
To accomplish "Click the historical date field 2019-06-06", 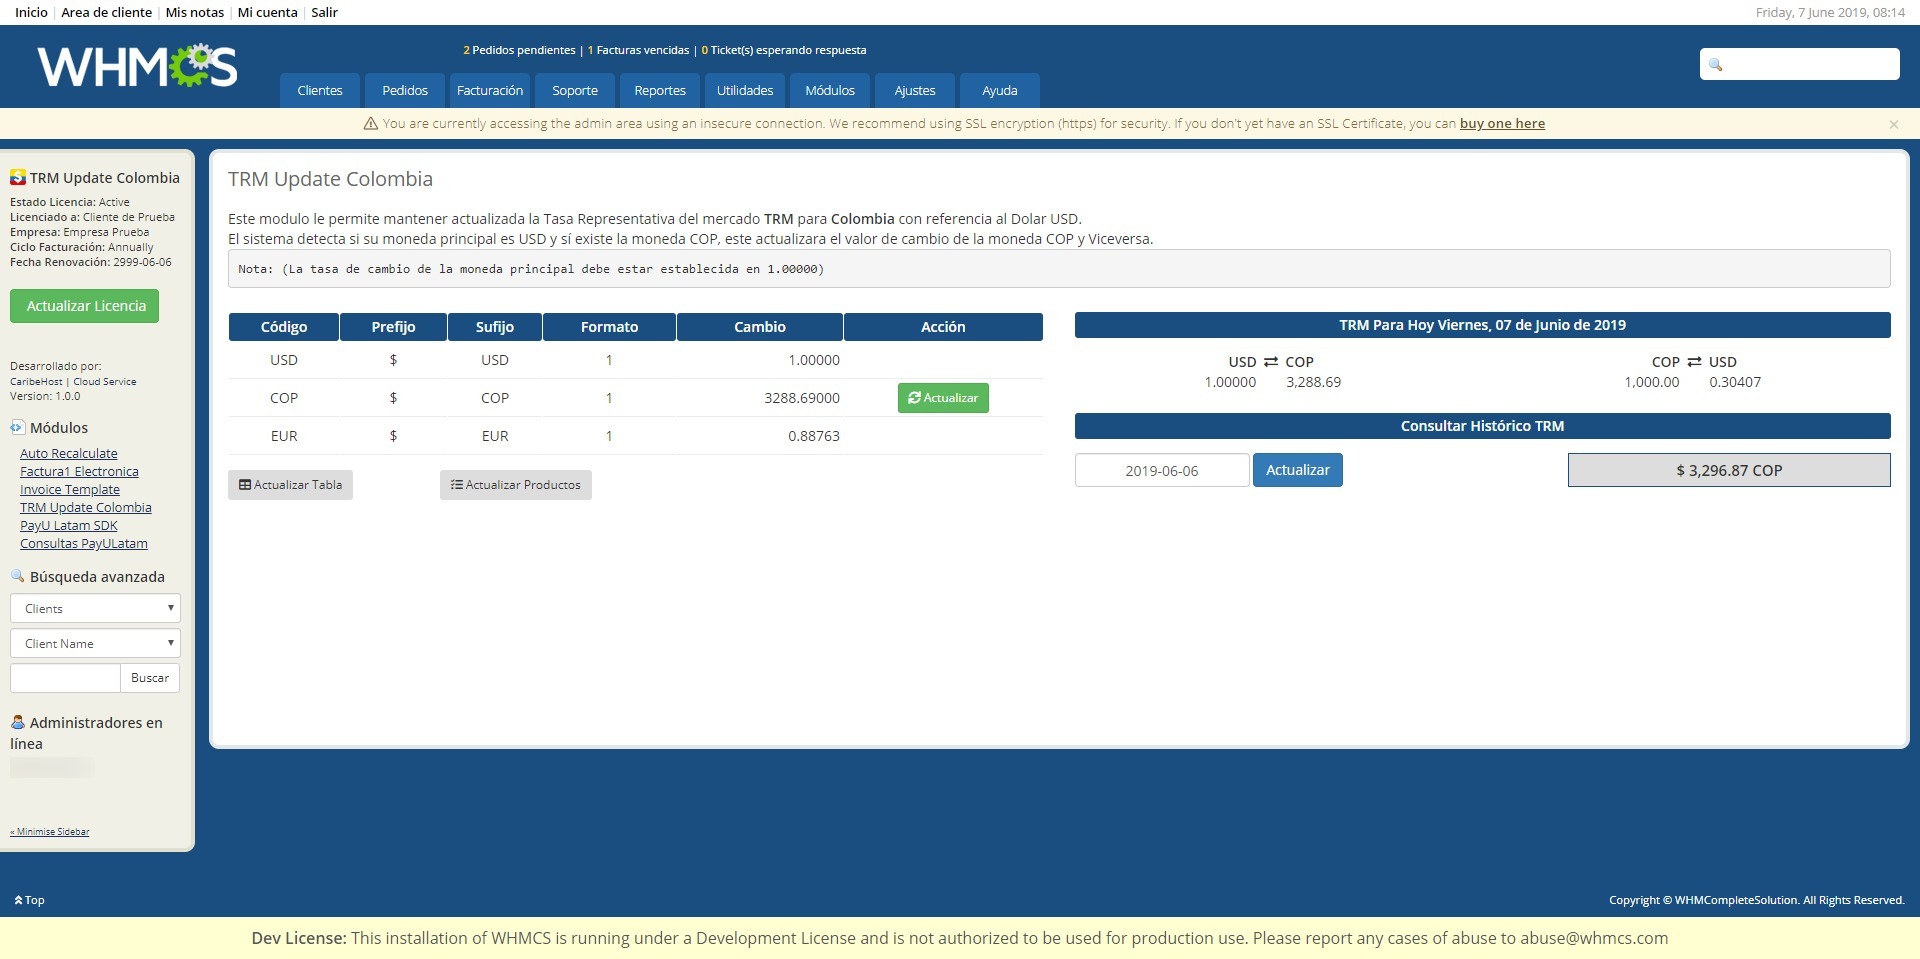I will coord(1162,470).
